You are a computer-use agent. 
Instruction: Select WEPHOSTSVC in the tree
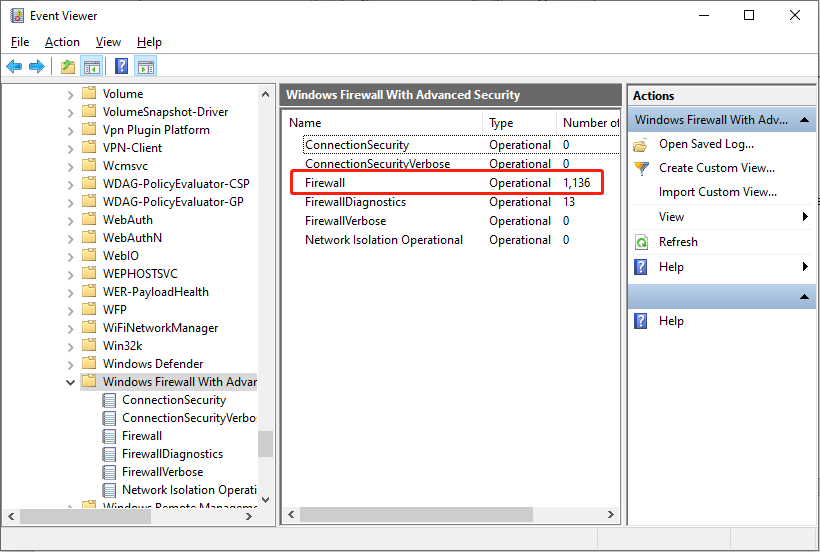tap(140, 273)
